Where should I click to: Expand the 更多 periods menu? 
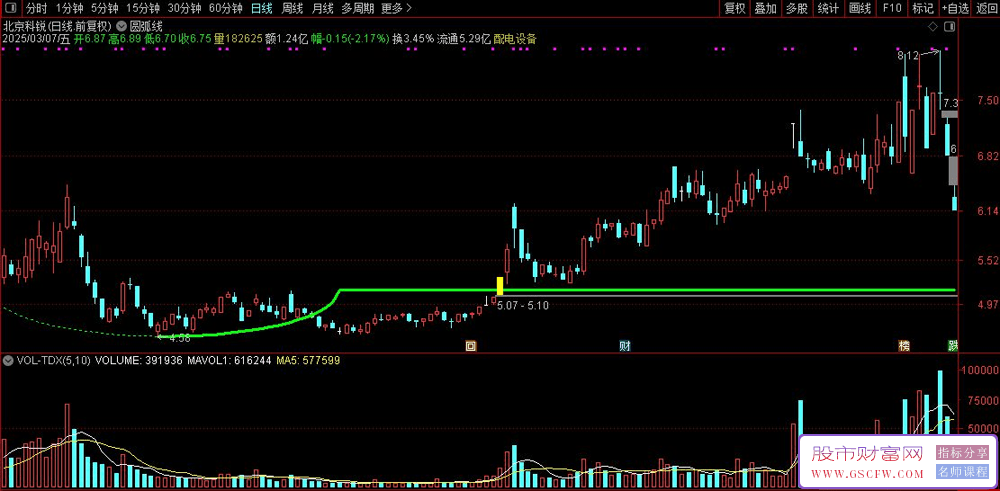point(396,8)
